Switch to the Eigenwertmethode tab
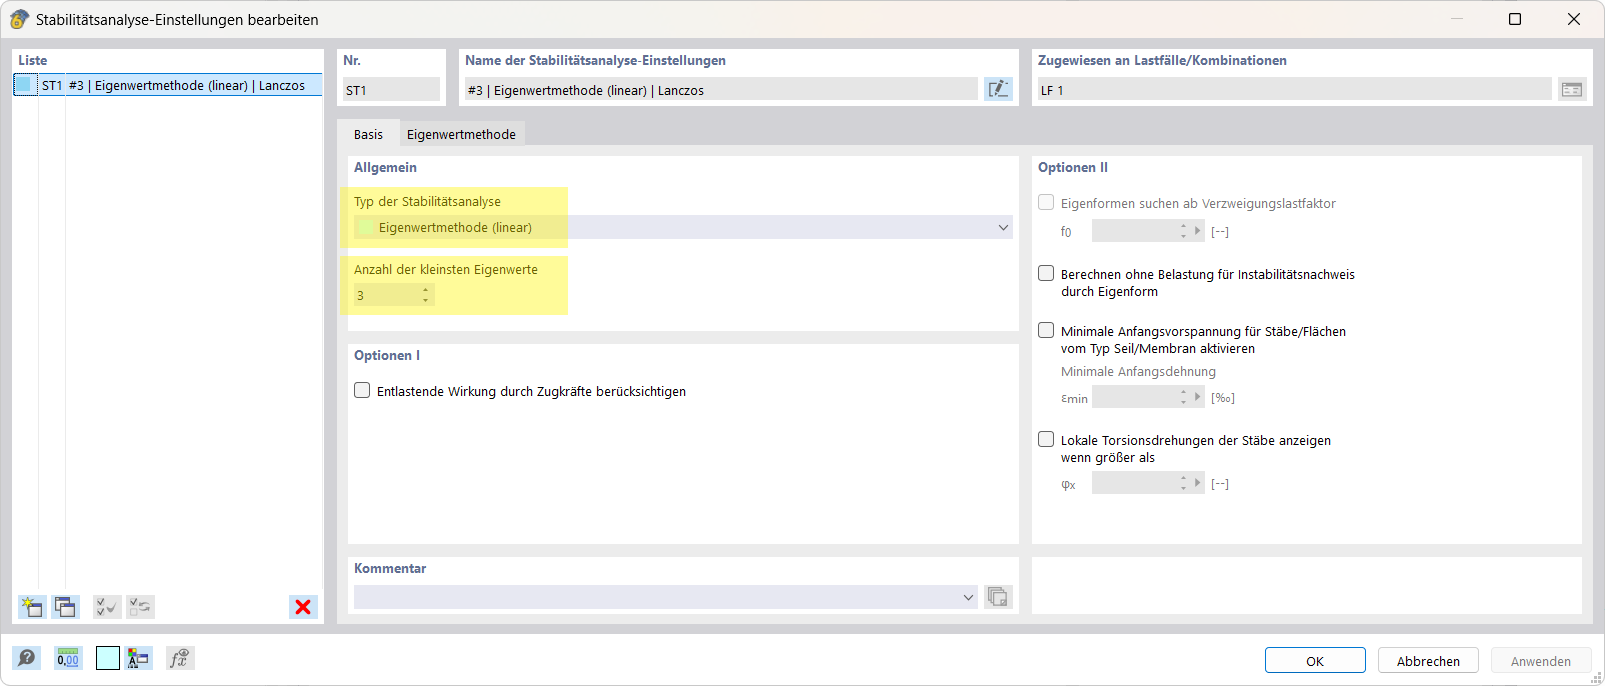This screenshot has width=1605, height=686. [x=461, y=134]
